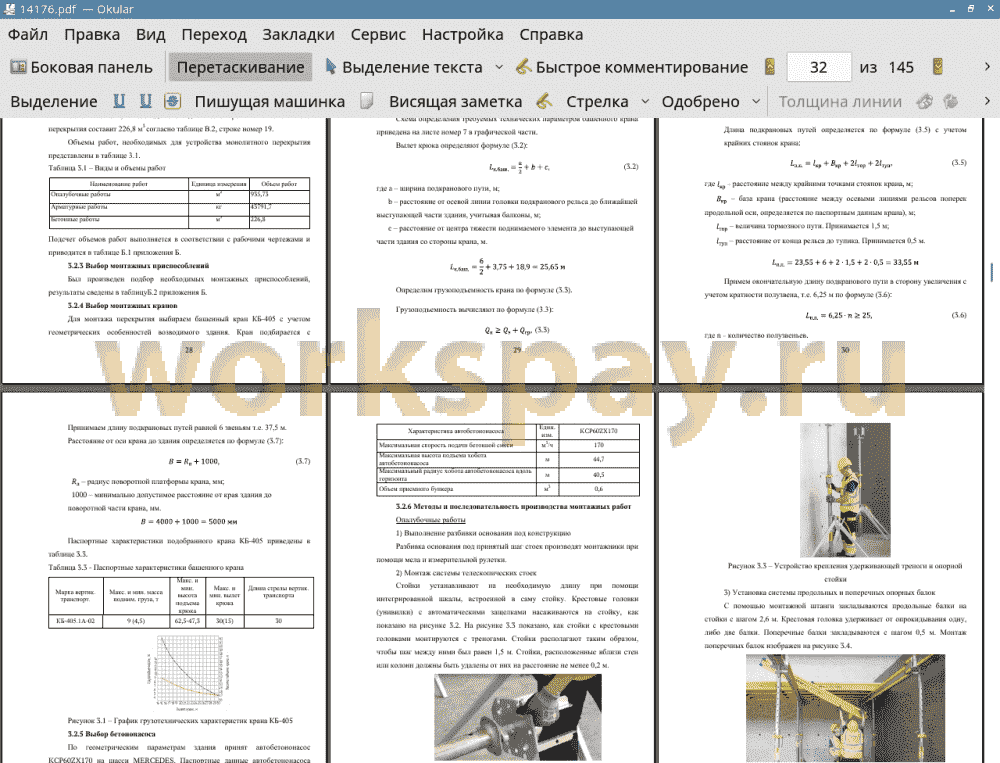Click page 29 with crane formula 3.2

click(492, 251)
